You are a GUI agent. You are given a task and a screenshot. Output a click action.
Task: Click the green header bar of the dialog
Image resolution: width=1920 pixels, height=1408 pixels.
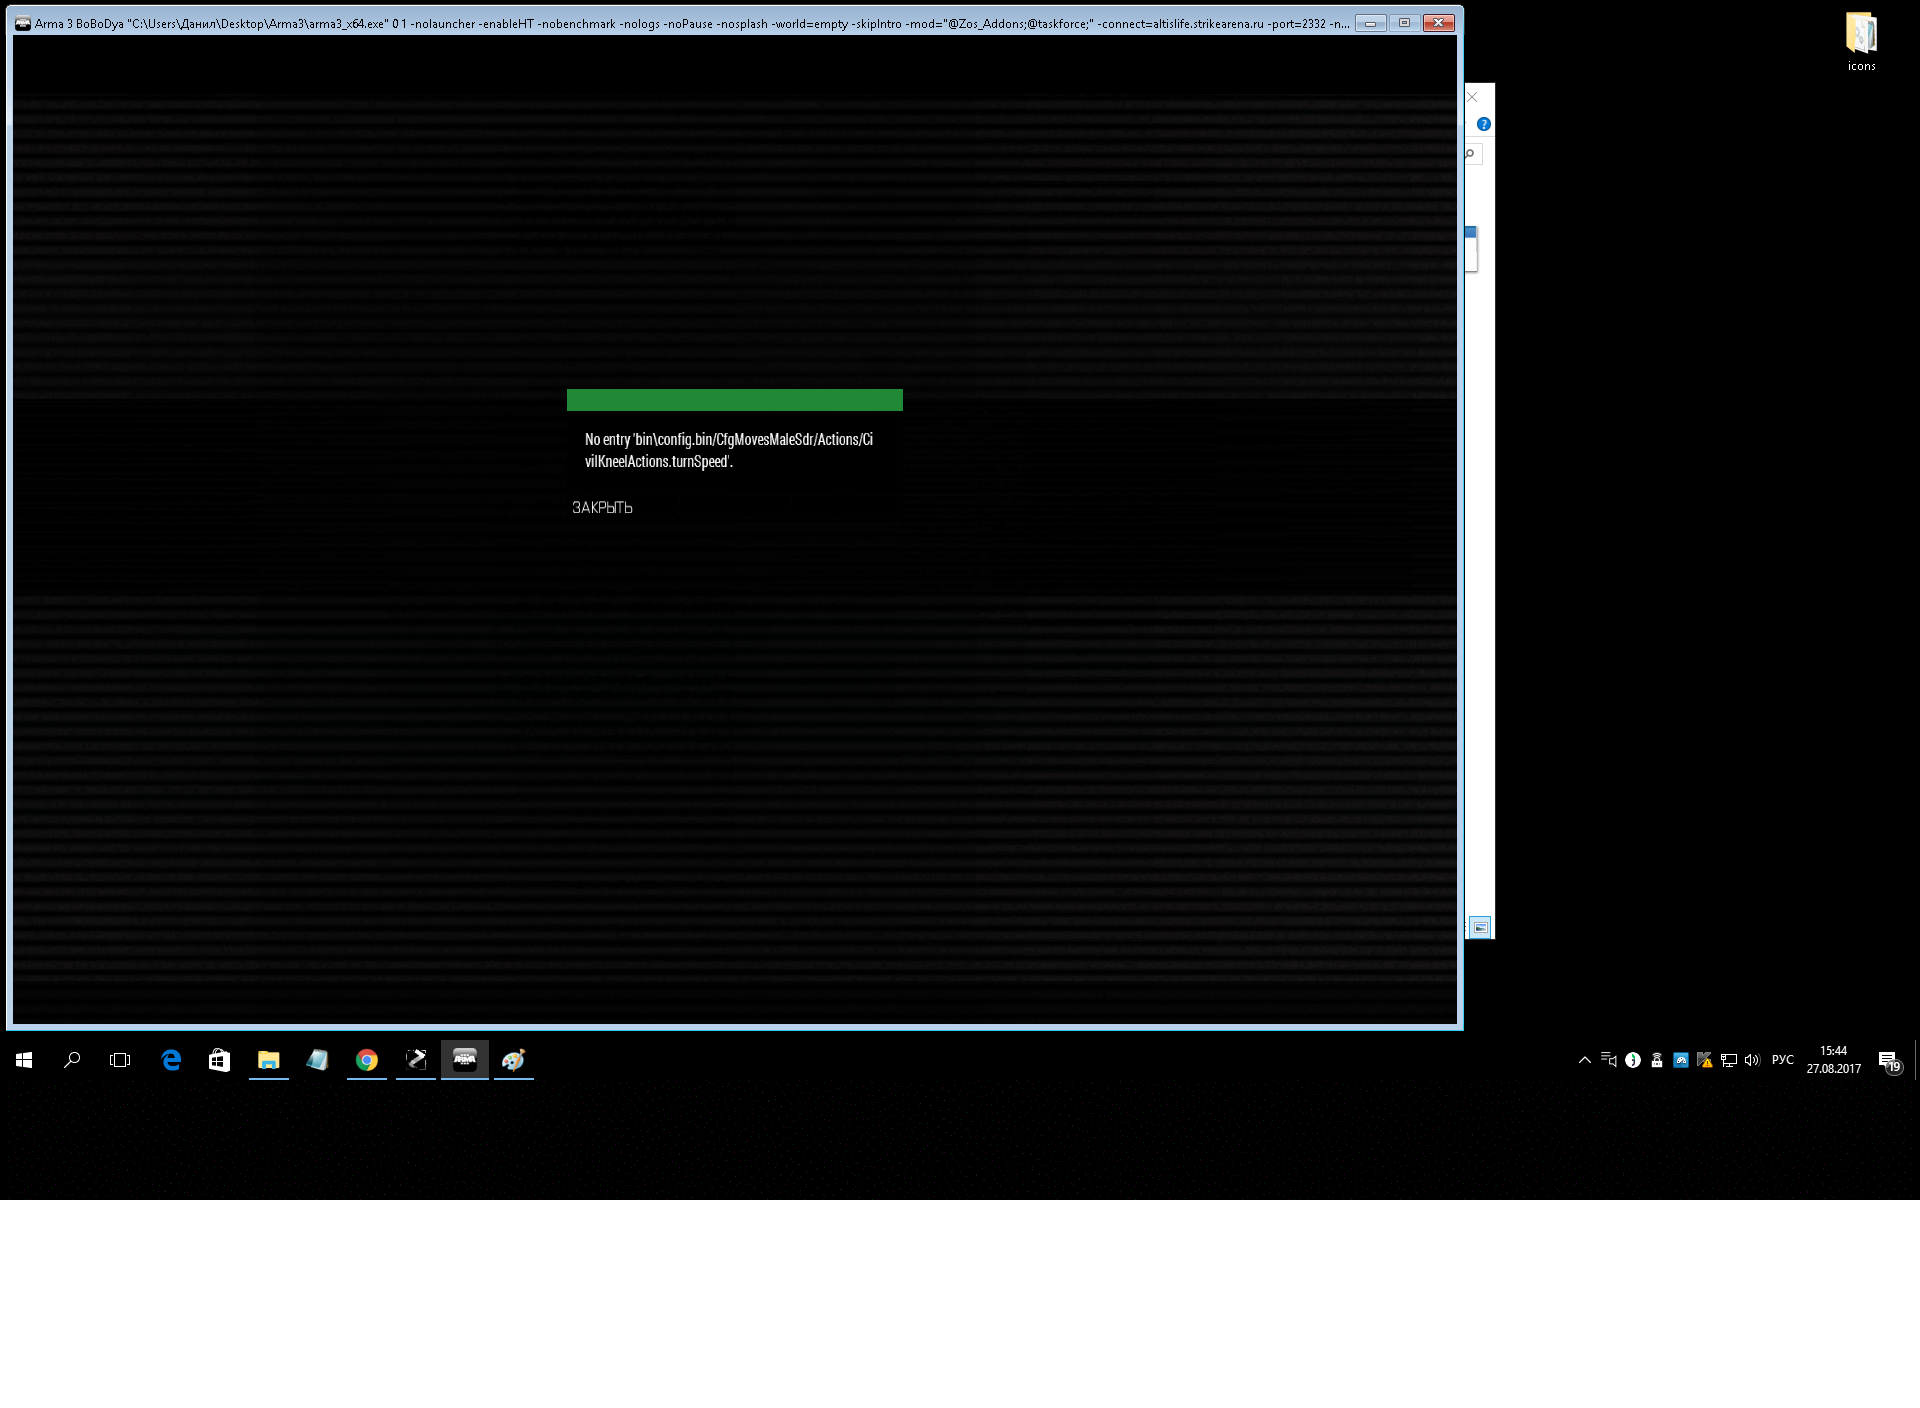(x=734, y=400)
